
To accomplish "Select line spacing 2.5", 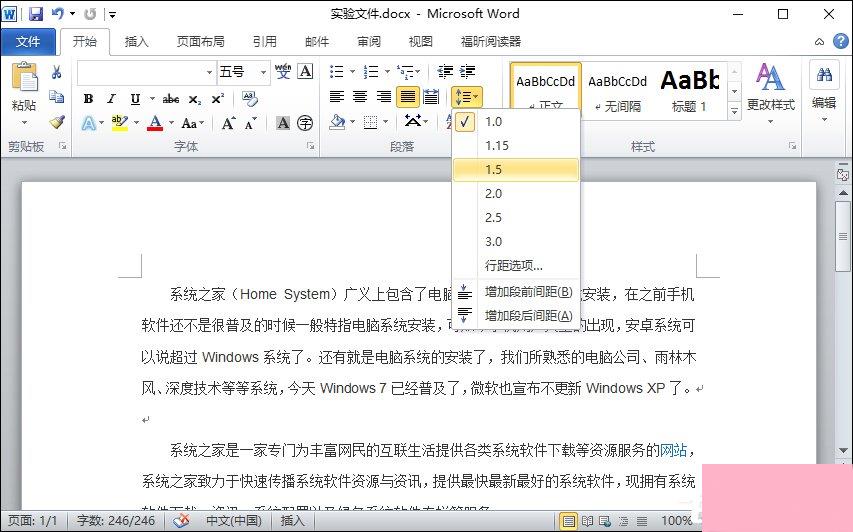I will point(516,218).
